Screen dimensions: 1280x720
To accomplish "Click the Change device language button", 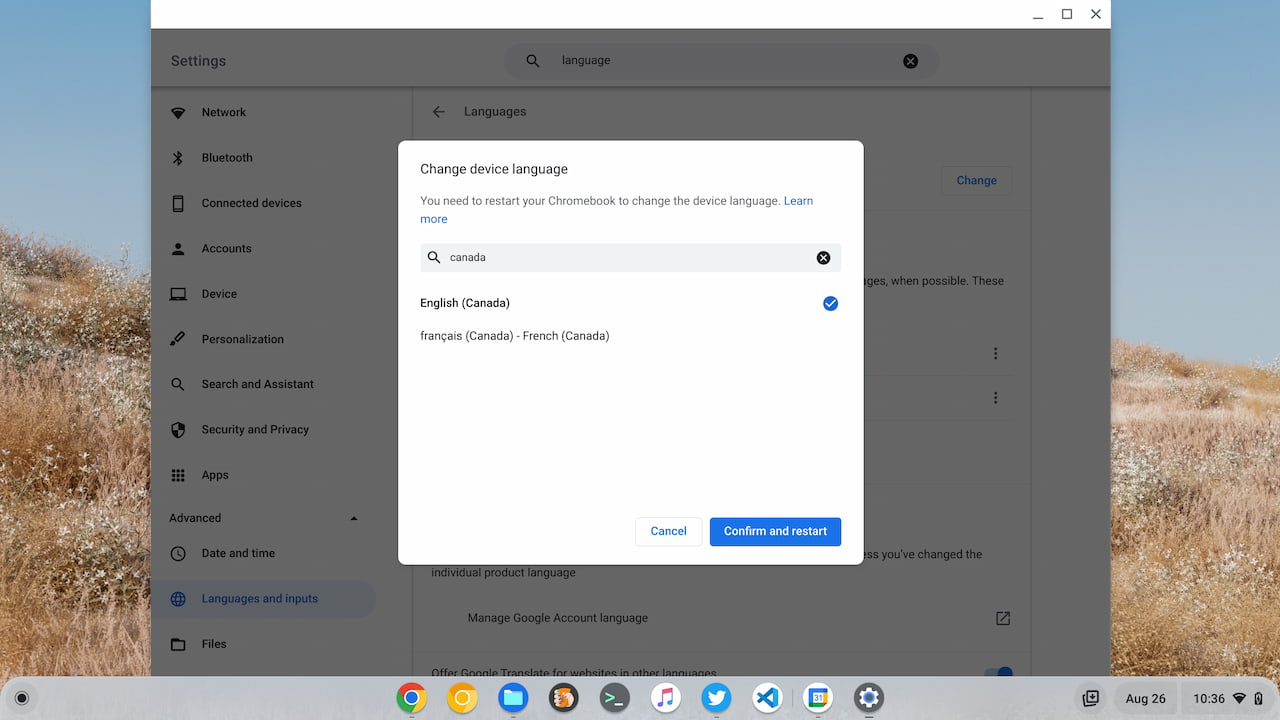I will [976, 181].
